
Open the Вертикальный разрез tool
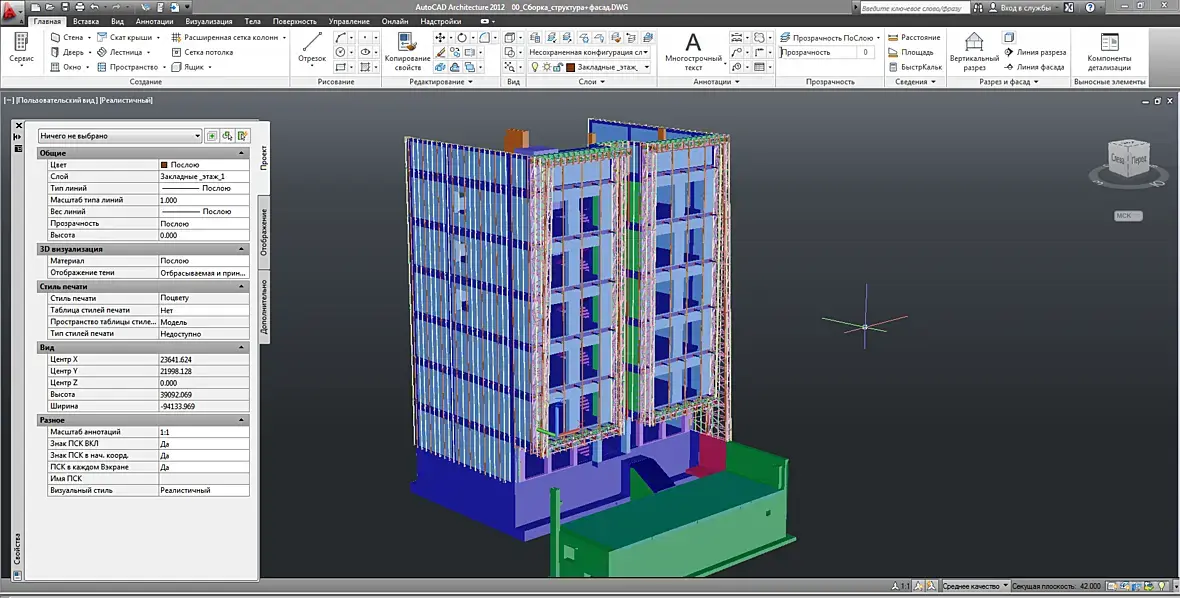[973, 50]
